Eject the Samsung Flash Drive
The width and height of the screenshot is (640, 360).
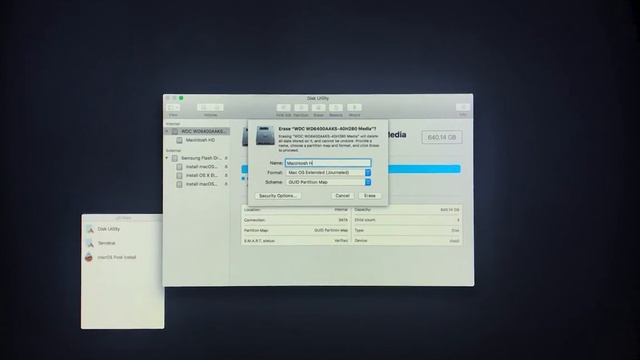pos(226,158)
